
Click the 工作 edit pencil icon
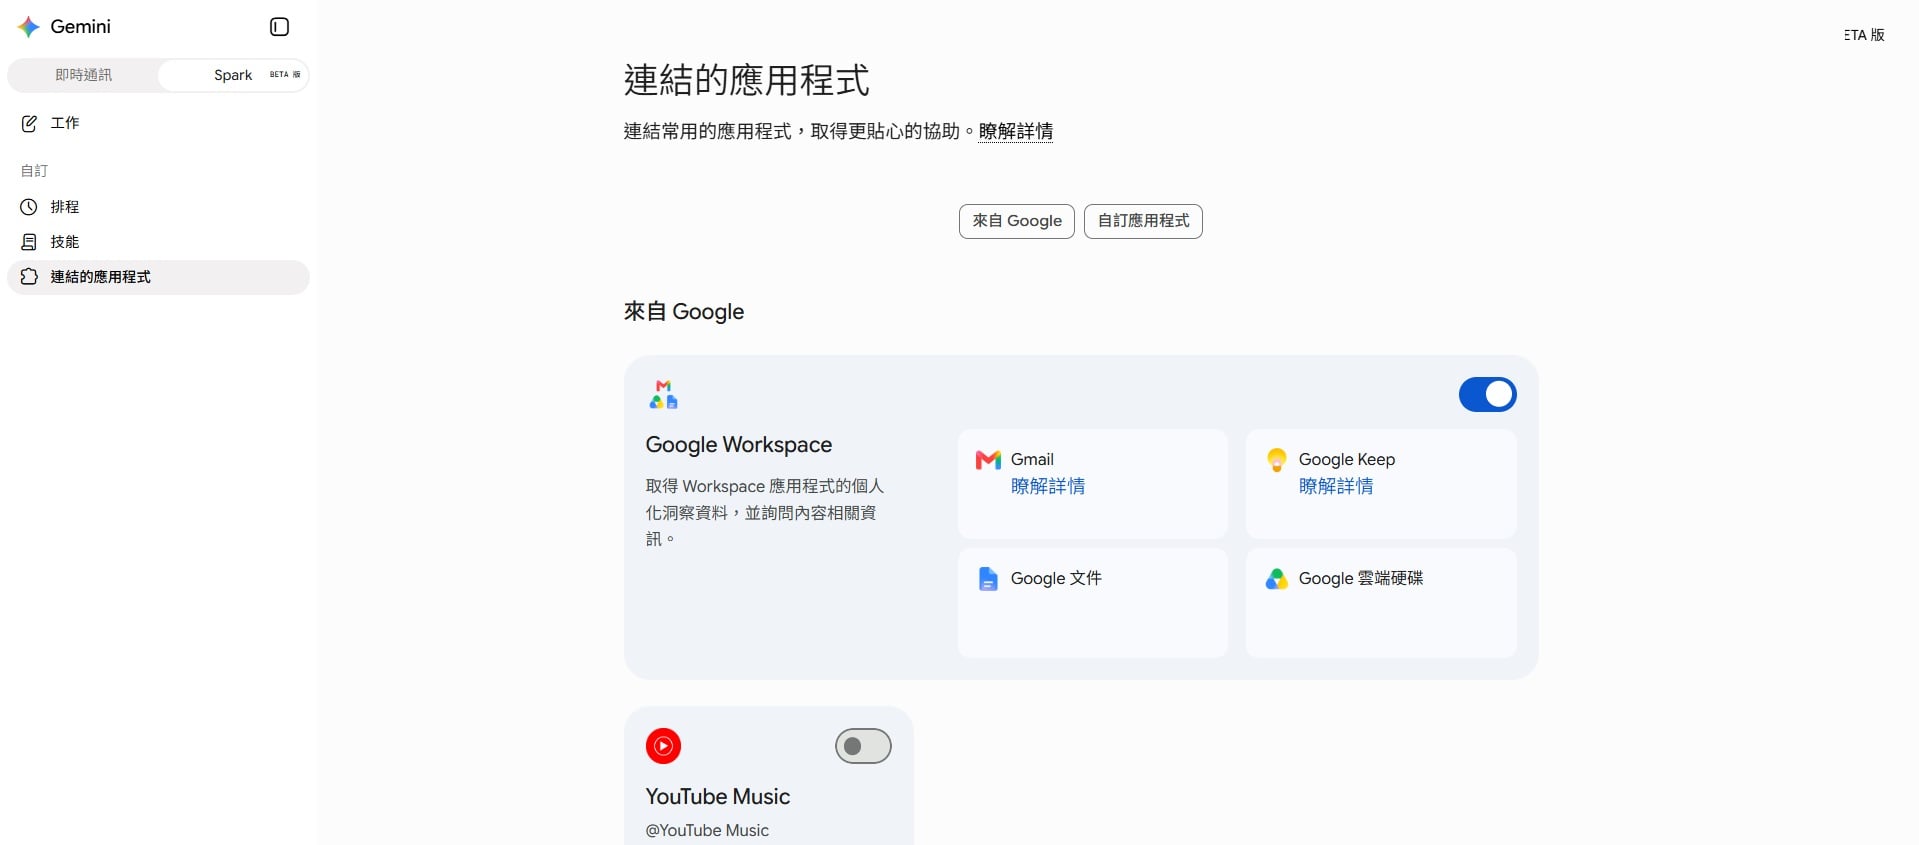[29, 123]
